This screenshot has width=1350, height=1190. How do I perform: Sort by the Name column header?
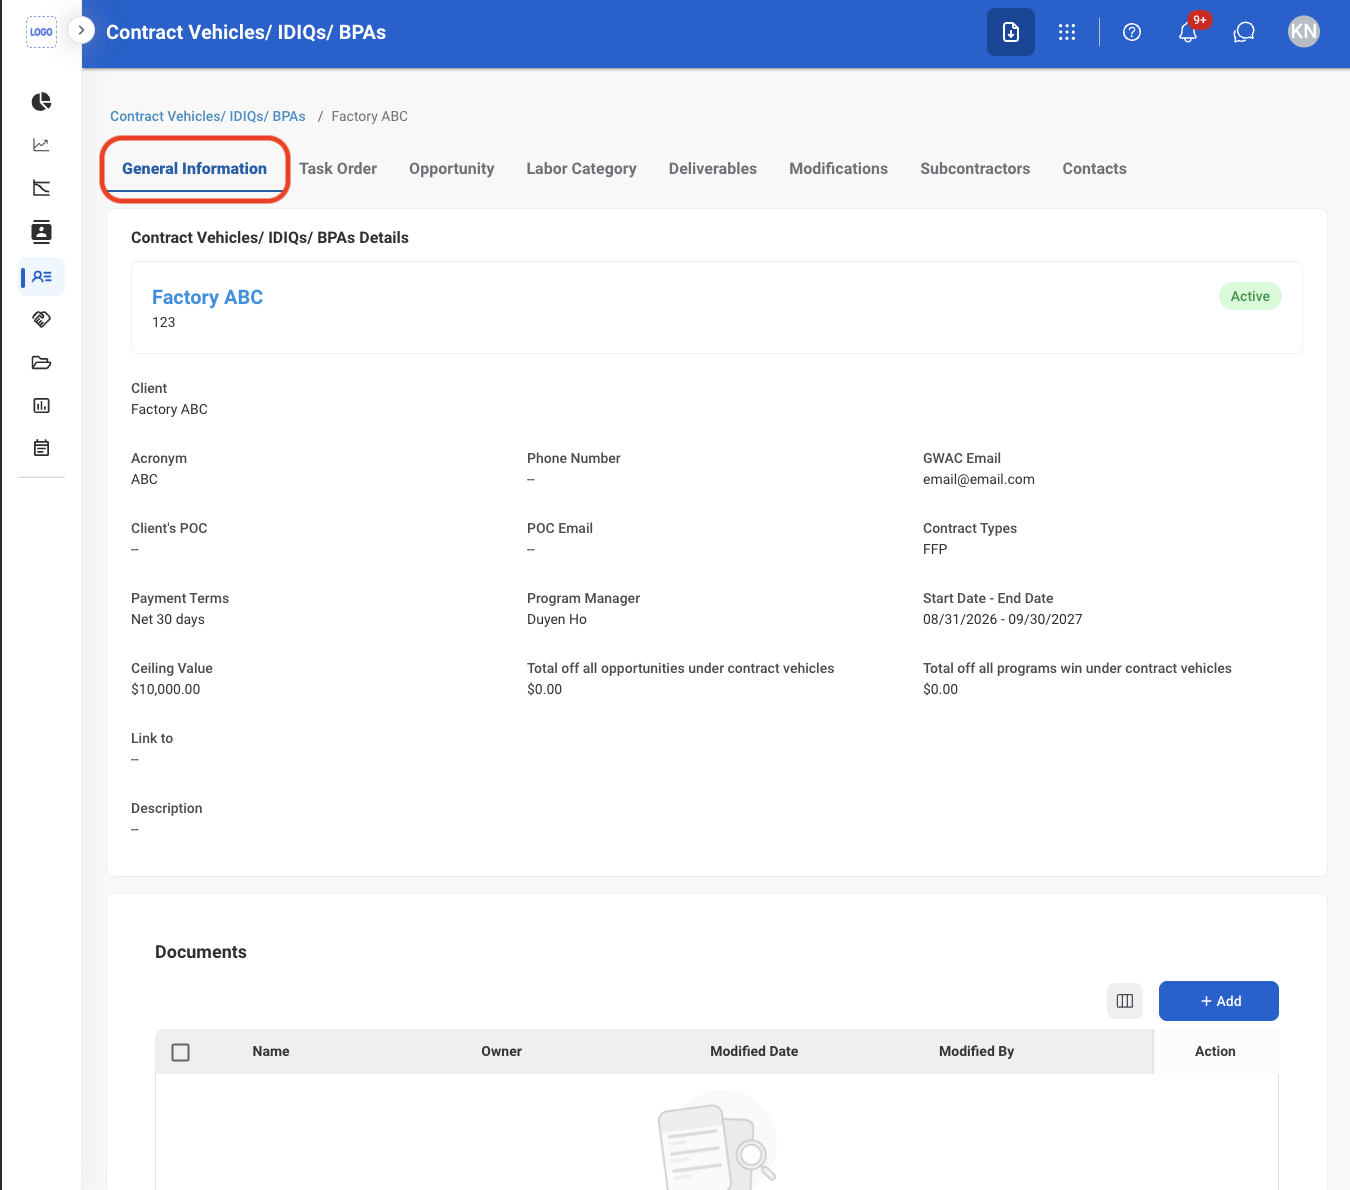[x=271, y=1051]
